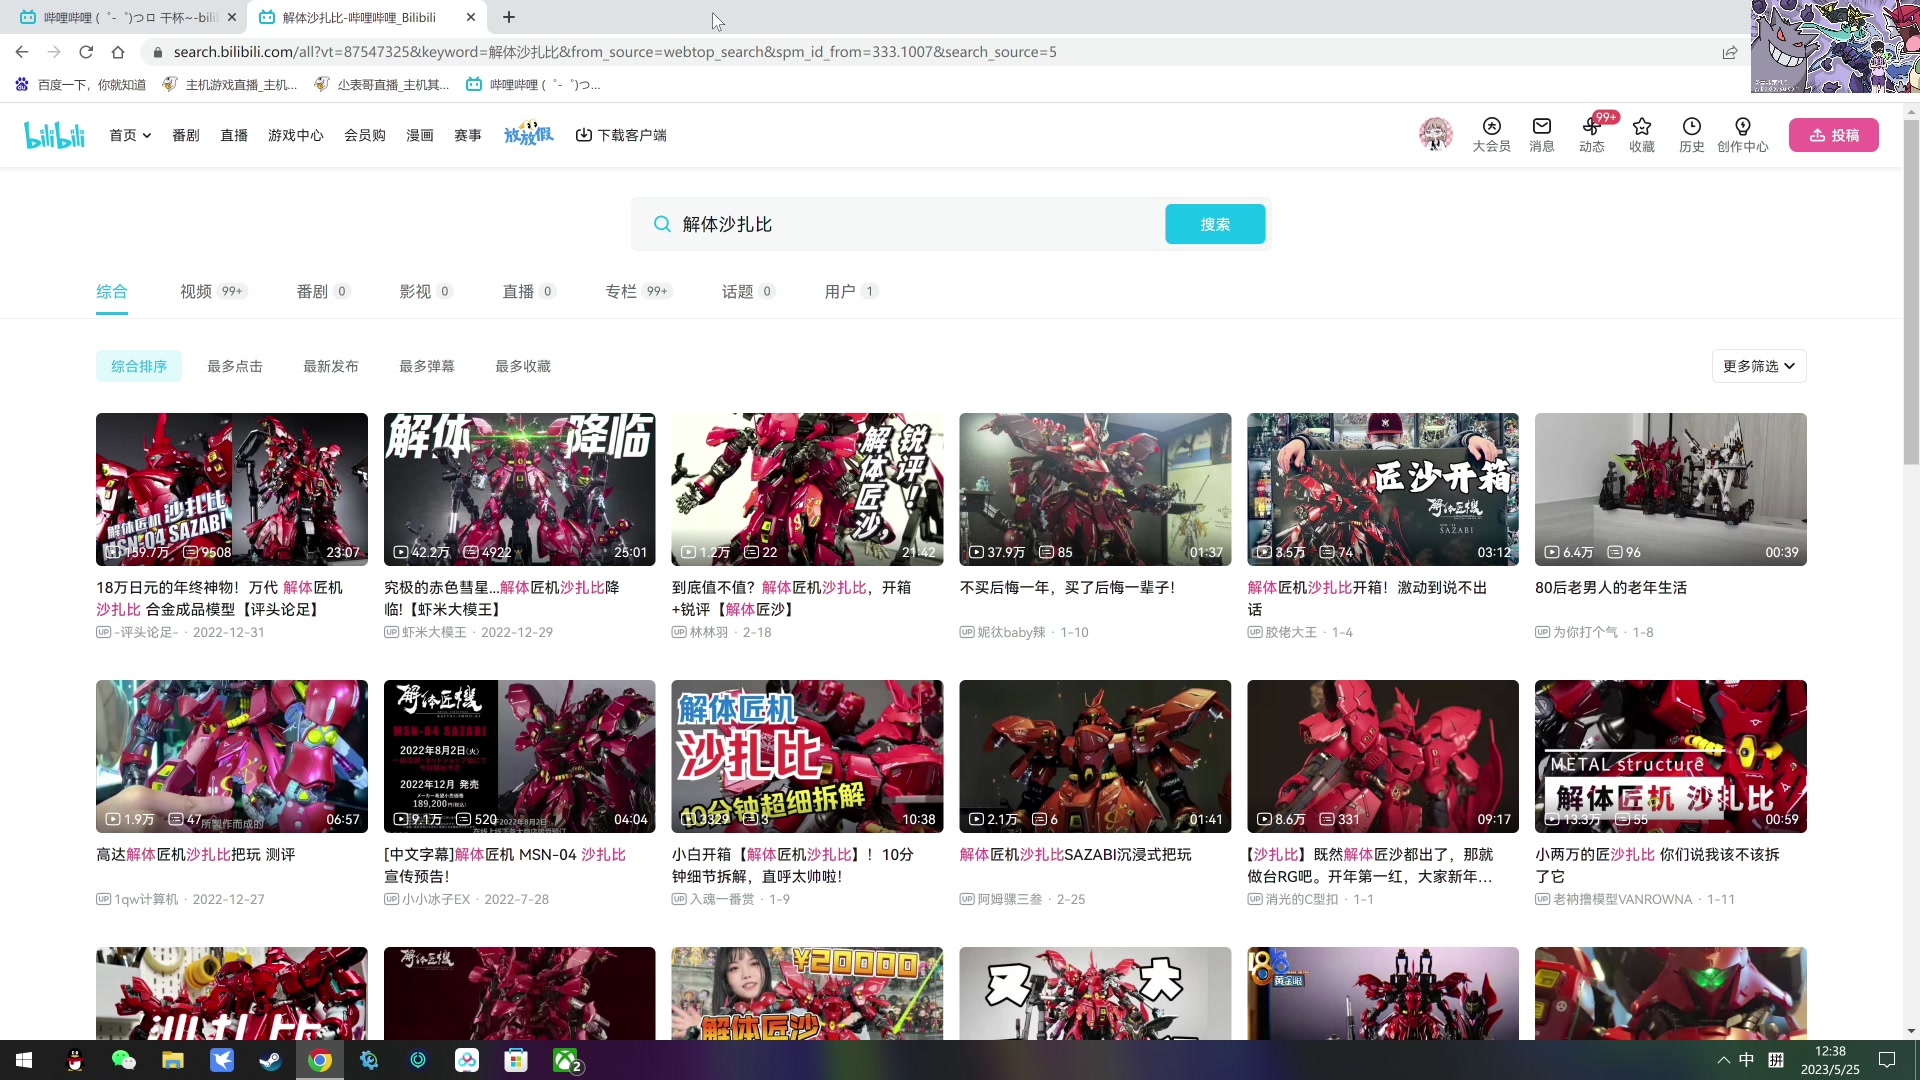1920x1080 pixels.
Task: Open 漫画 navigation link
Action: click(x=420, y=135)
